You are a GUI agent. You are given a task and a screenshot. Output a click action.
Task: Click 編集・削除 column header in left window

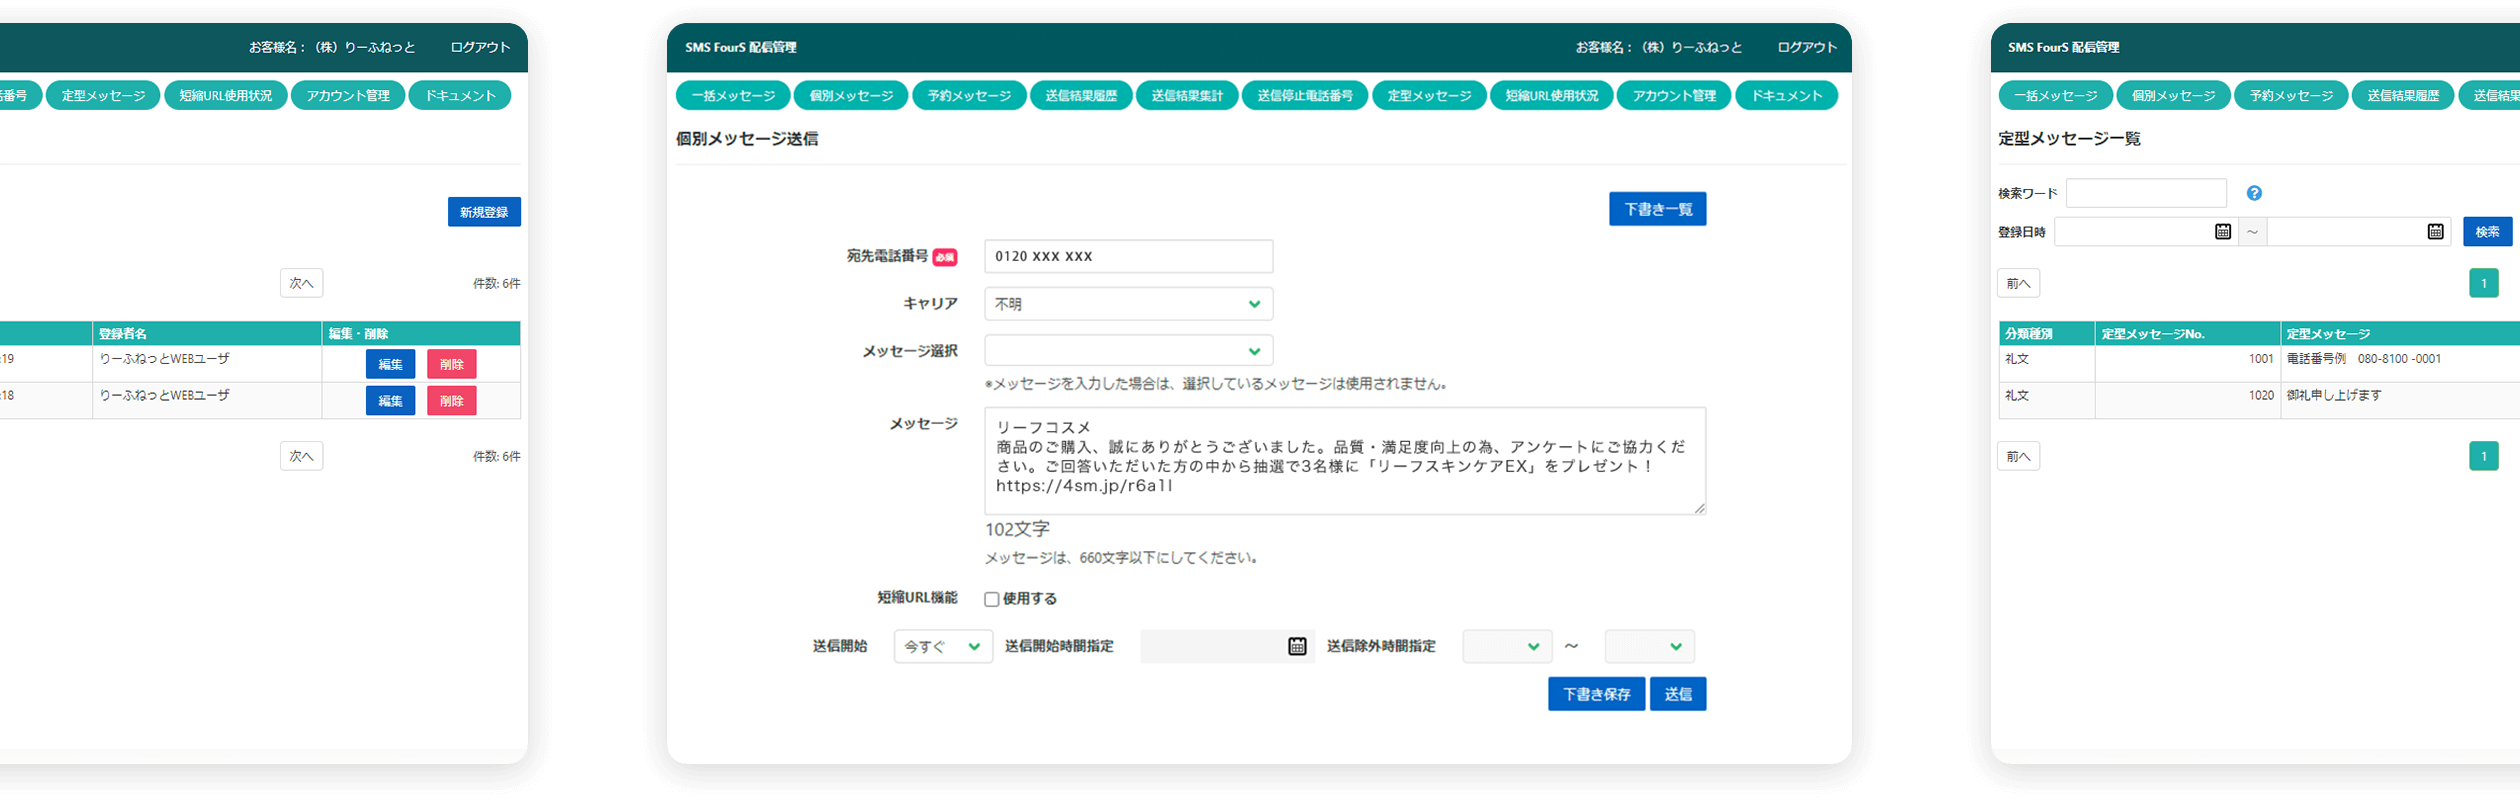pyautogui.click(x=421, y=333)
